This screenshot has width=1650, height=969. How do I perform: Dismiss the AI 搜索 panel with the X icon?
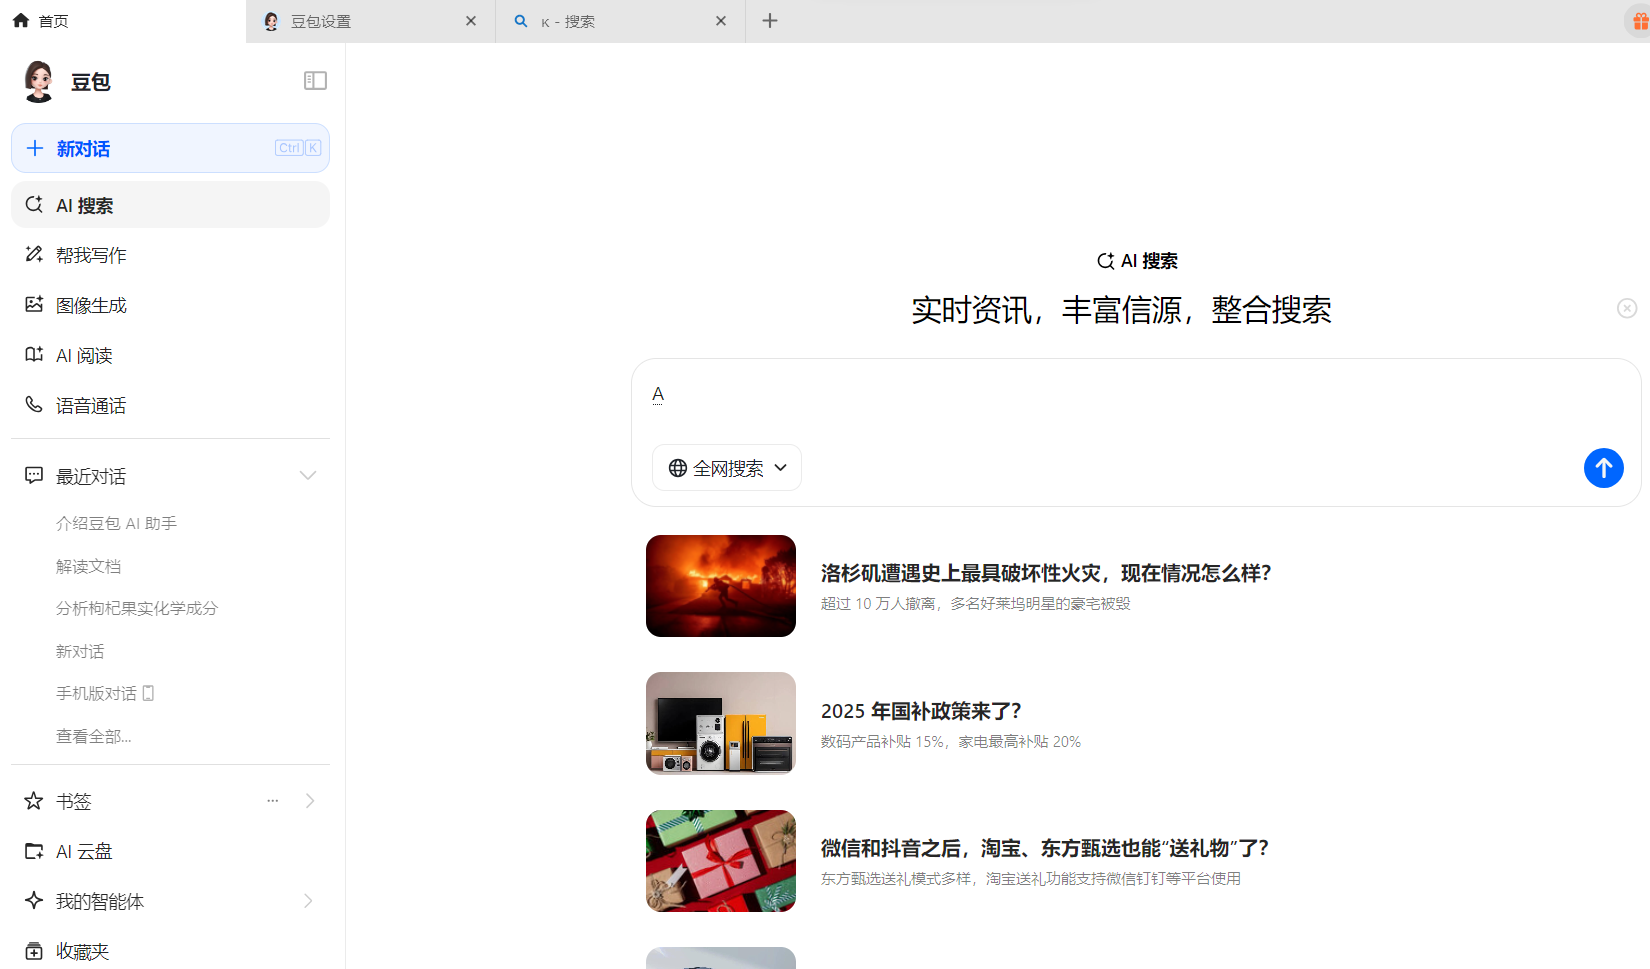tap(1627, 308)
